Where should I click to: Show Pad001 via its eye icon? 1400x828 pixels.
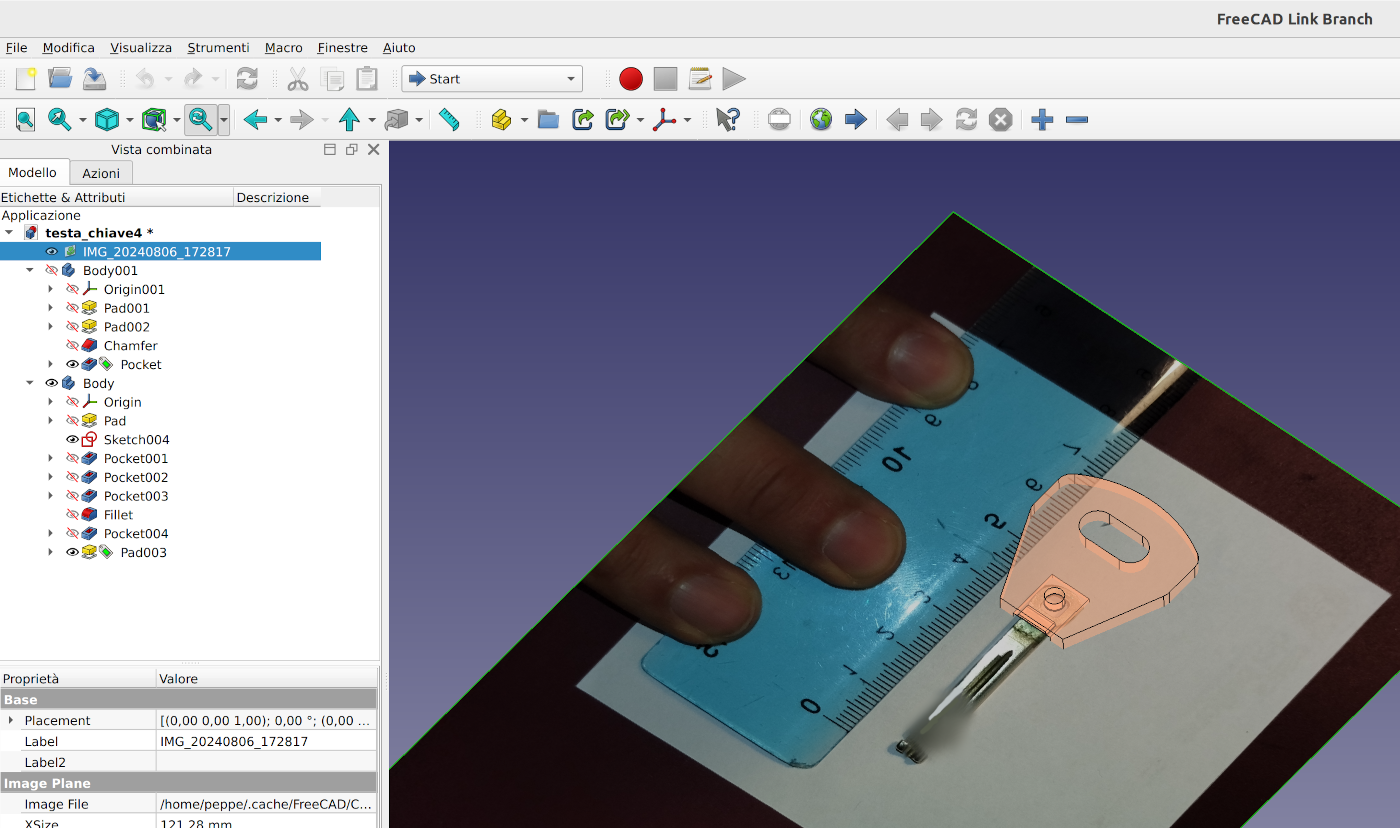tap(72, 308)
